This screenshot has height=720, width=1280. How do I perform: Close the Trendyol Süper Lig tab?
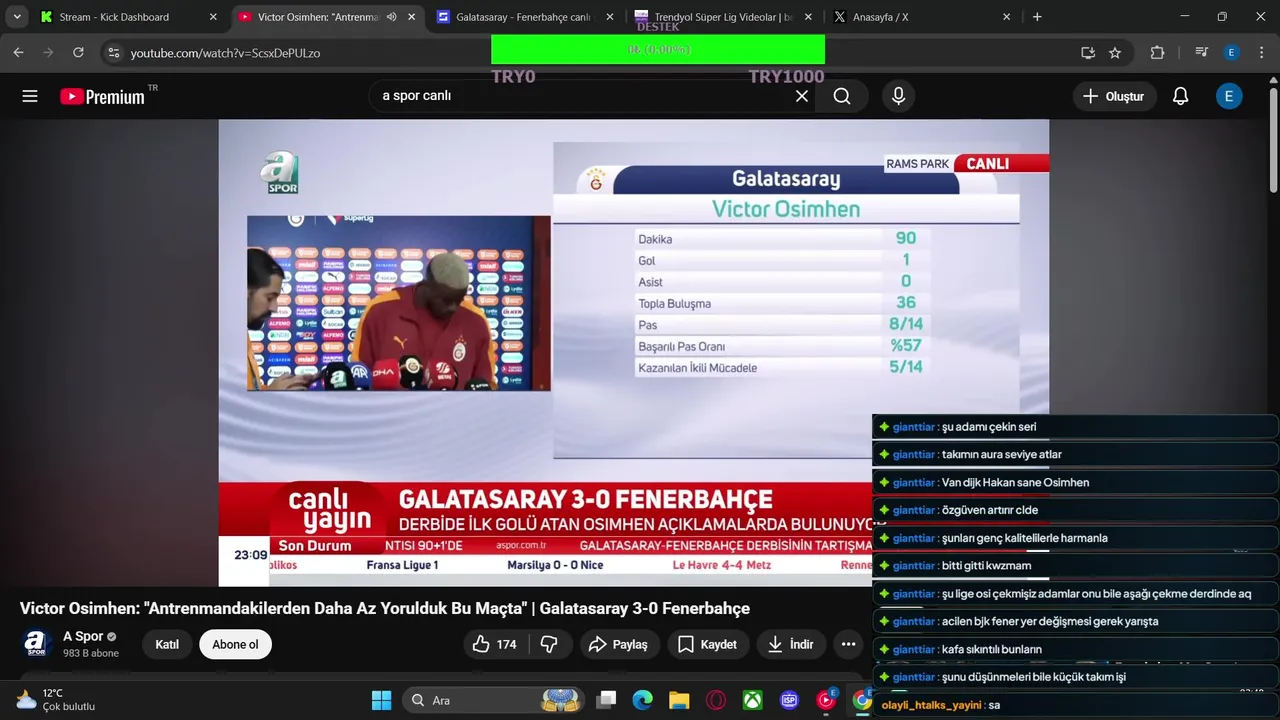pos(808,17)
